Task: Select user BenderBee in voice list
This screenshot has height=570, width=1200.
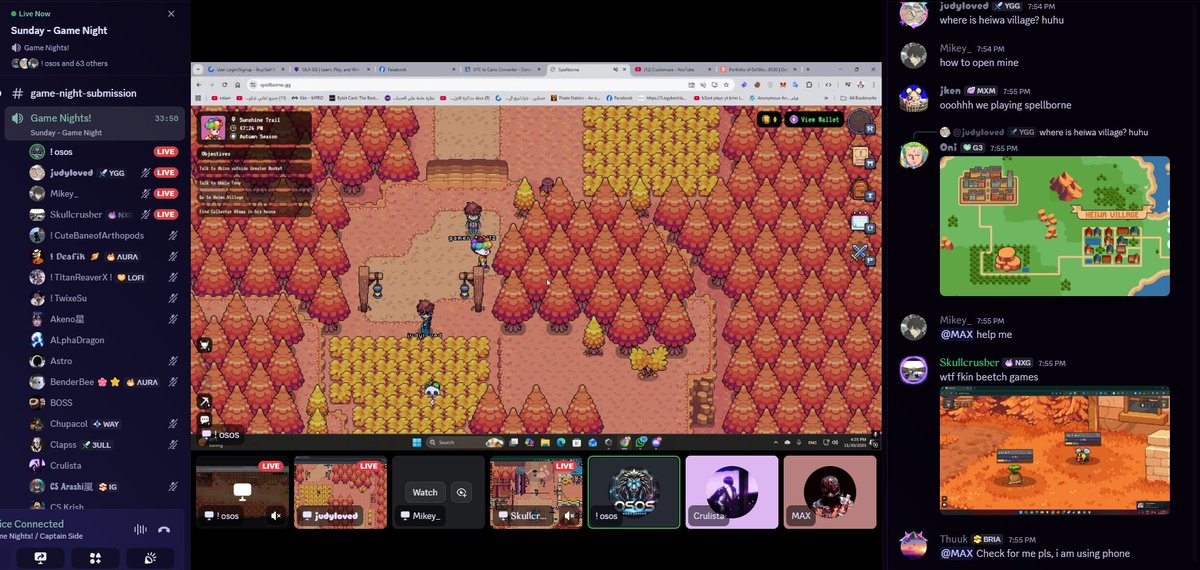Action: 105,382
